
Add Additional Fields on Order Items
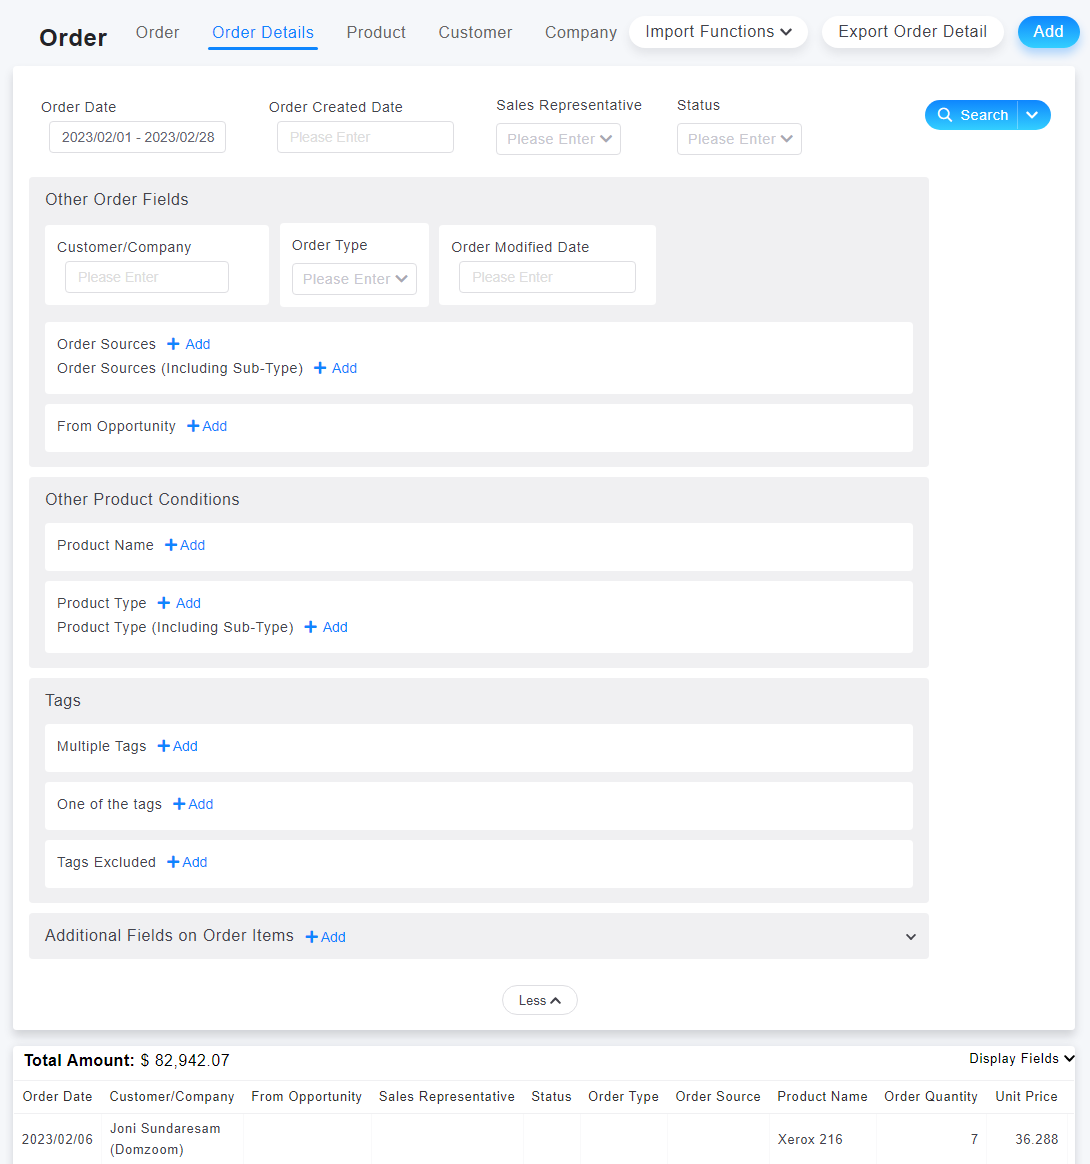pyautogui.click(x=326, y=937)
